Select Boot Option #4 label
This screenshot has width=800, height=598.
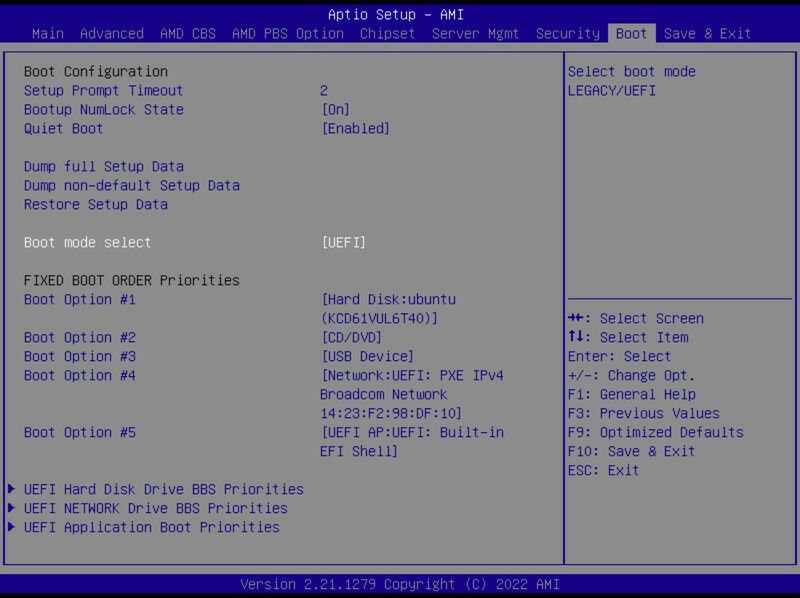point(80,376)
